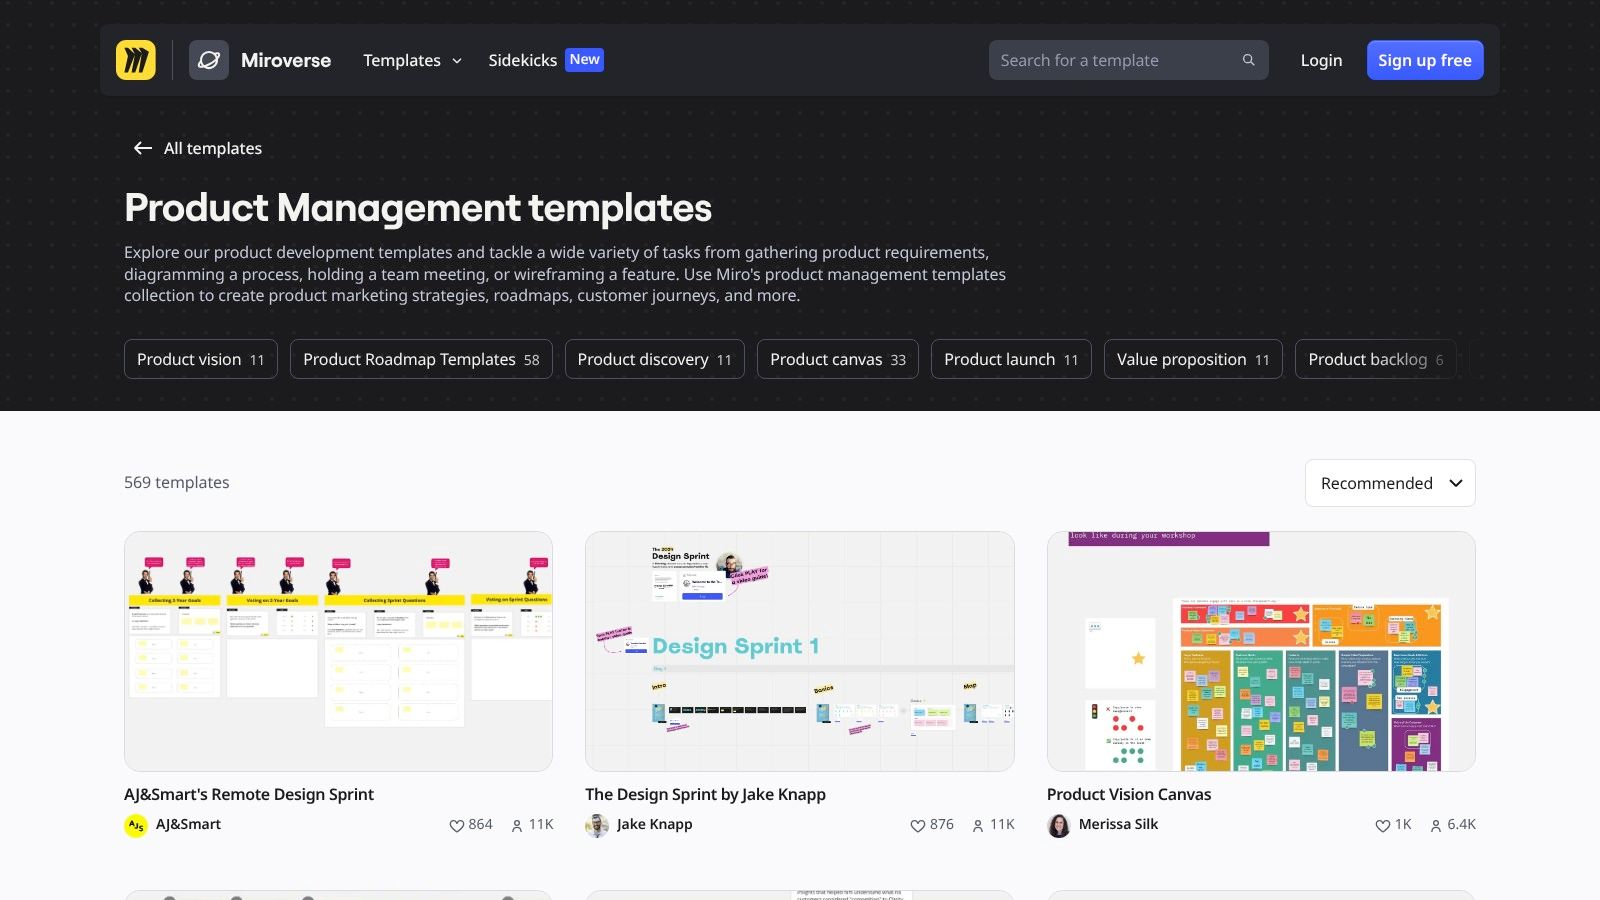Select the Product discovery category chip
Screen dimensions: 1600x900
pyautogui.click(x=655, y=359)
